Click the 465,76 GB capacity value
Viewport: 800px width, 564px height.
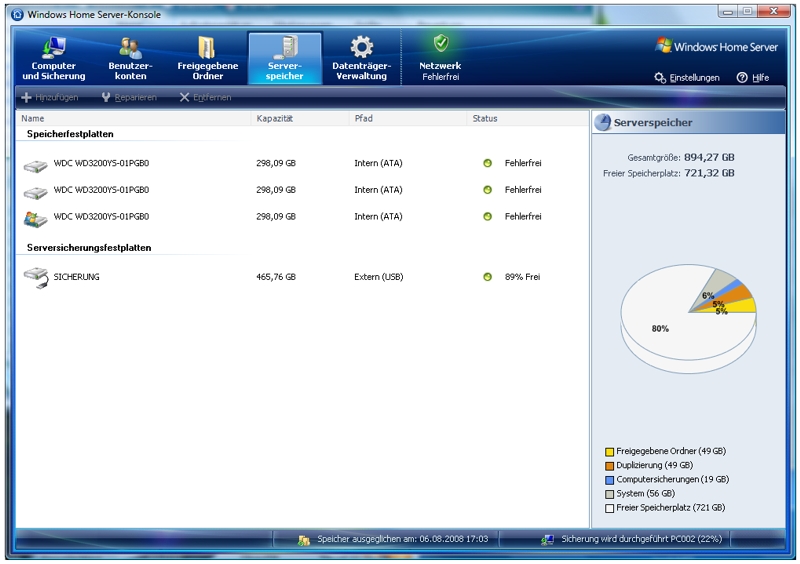tap(276, 277)
